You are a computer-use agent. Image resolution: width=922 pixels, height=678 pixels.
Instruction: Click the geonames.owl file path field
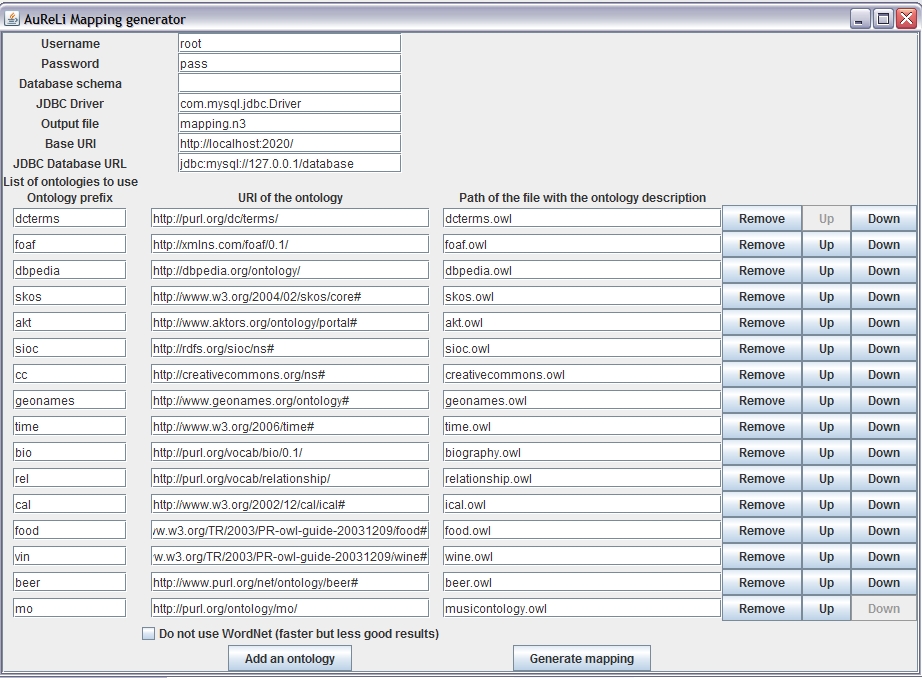(581, 401)
